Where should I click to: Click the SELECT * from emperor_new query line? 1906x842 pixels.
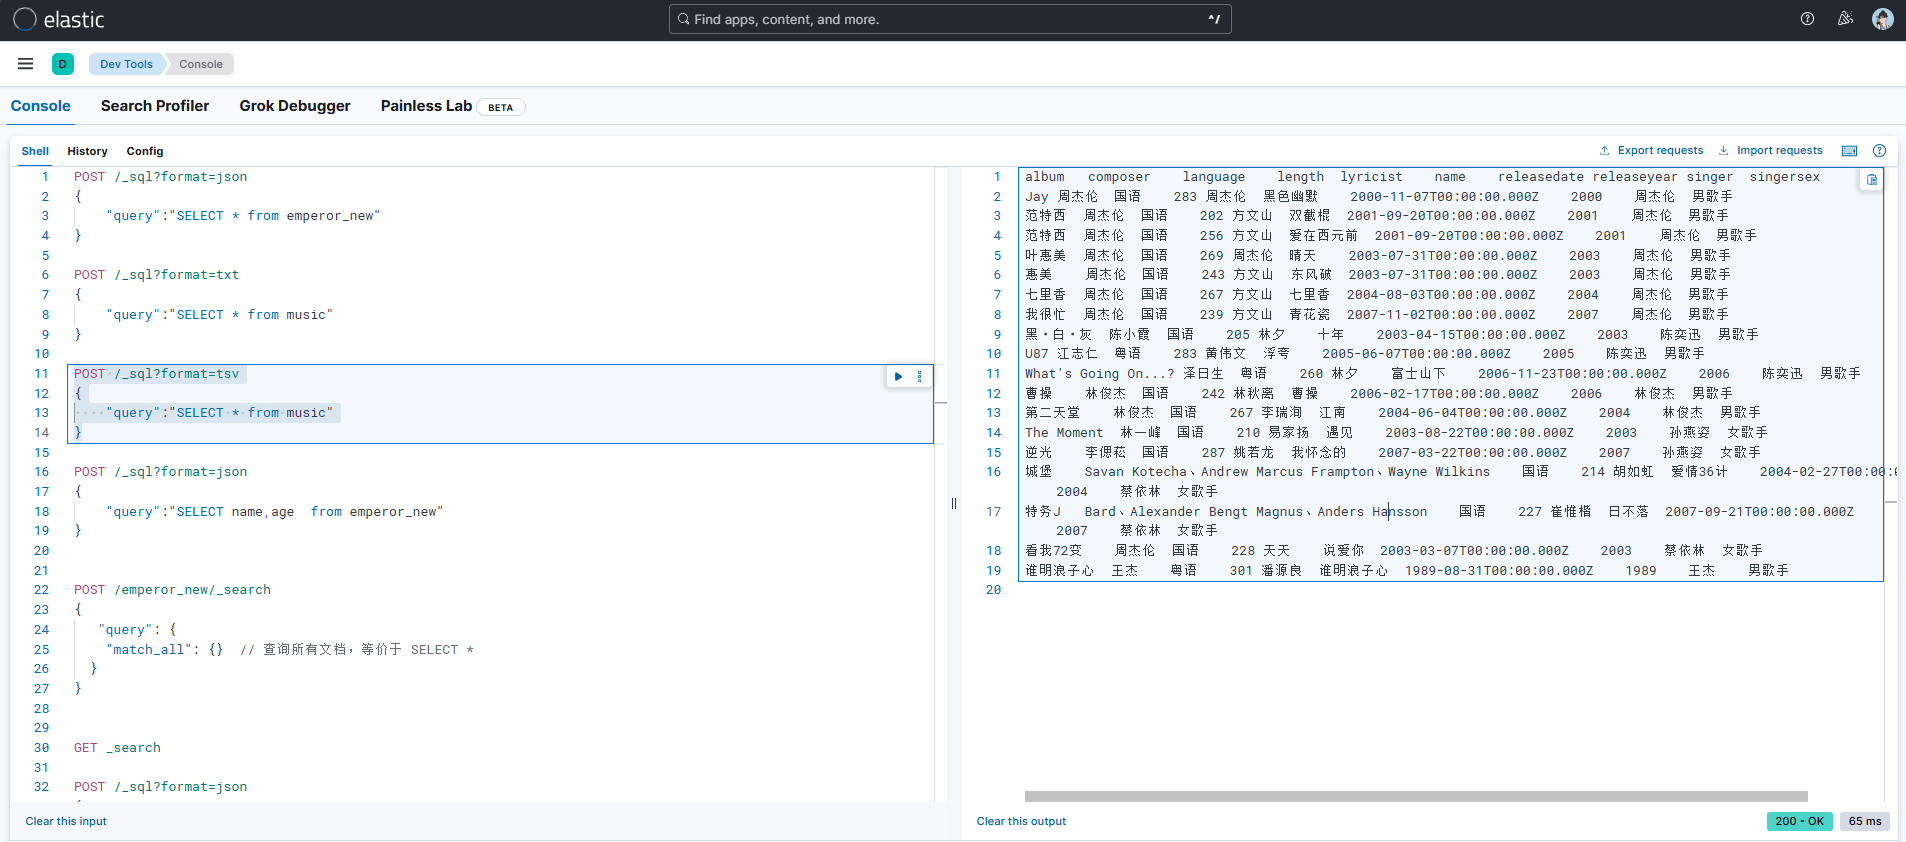pyautogui.click(x=243, y=216)
